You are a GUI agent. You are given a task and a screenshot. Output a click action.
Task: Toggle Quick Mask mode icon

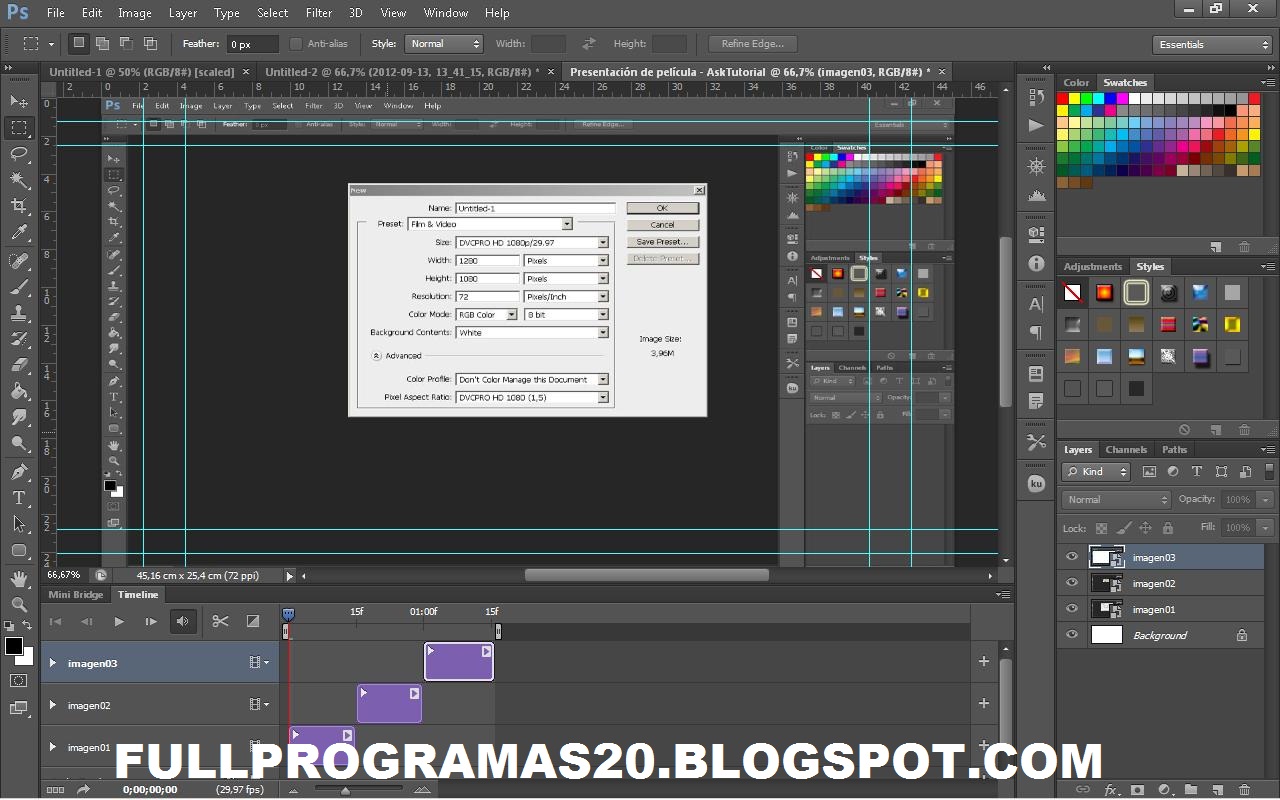click(x=19, y=681)
